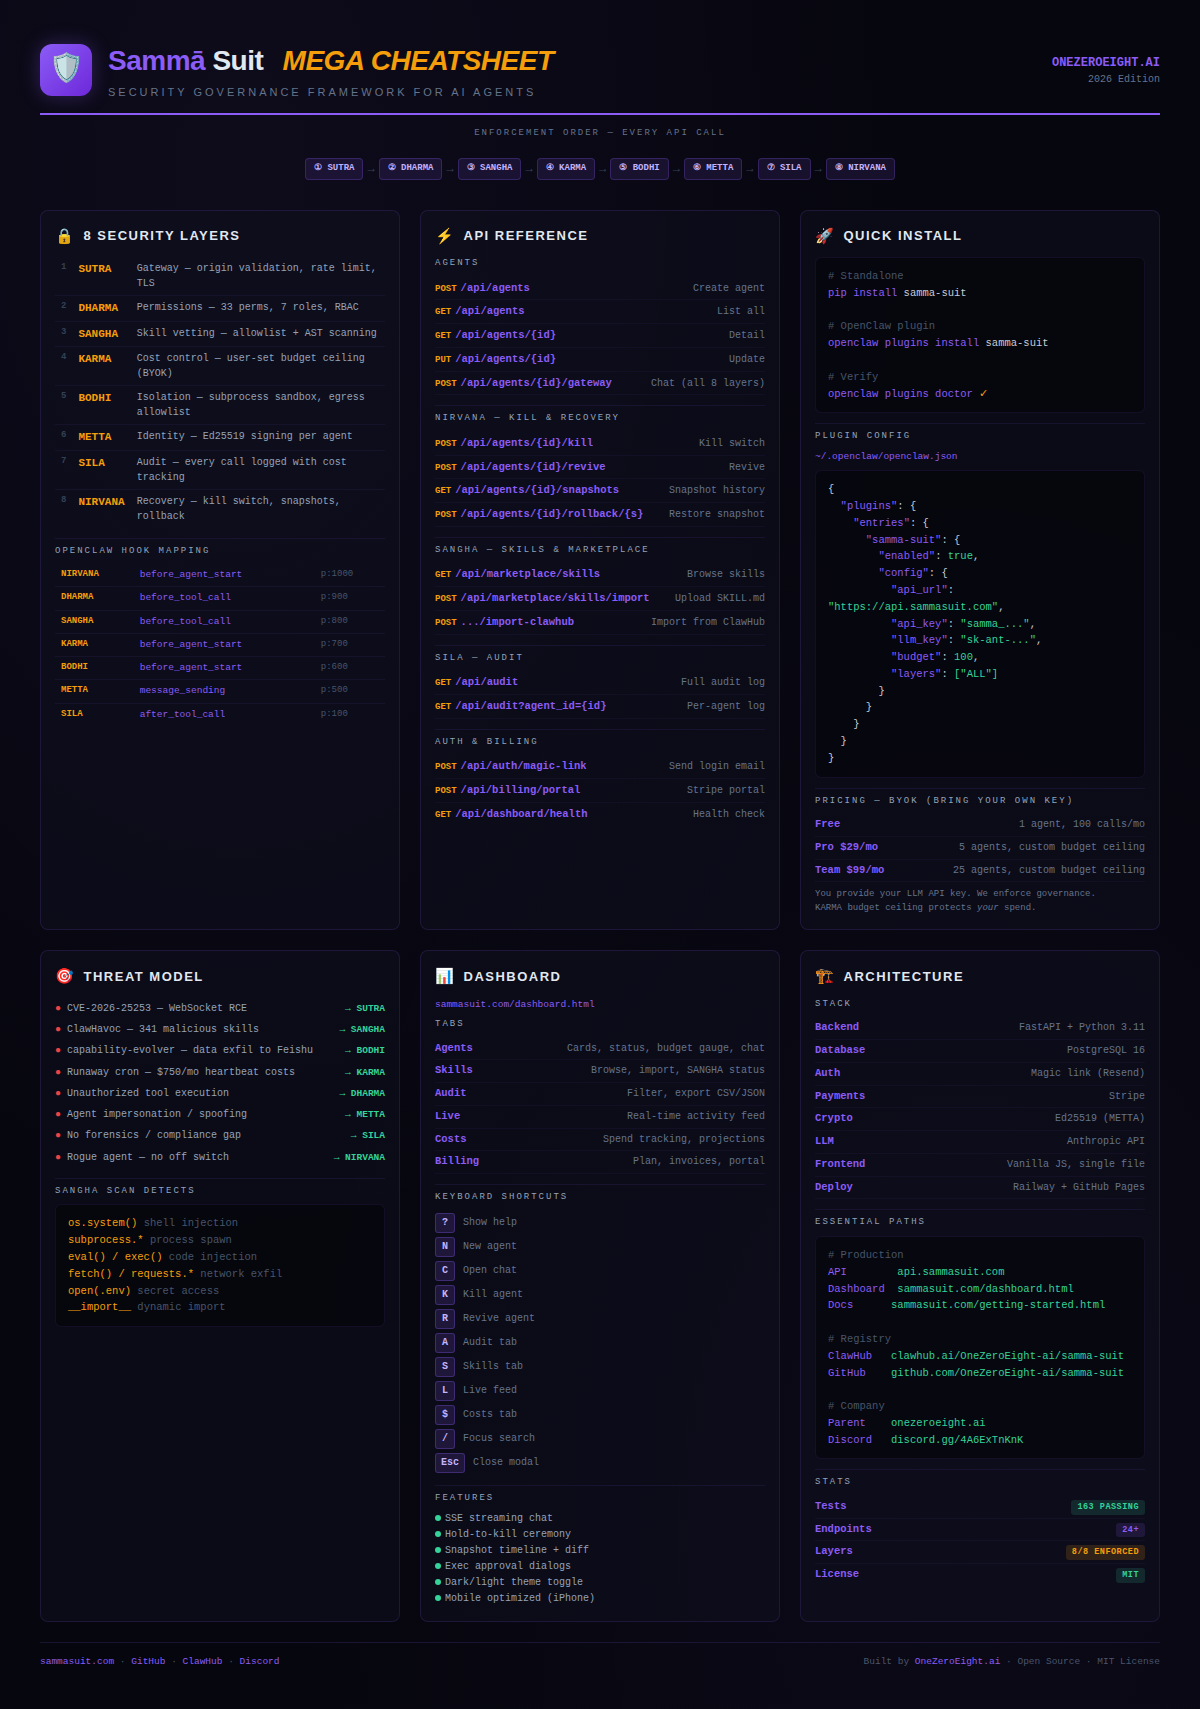Click the Sammā Suit shield logo
This screenshot has width=1200, height=1709.
coord(66,70)
